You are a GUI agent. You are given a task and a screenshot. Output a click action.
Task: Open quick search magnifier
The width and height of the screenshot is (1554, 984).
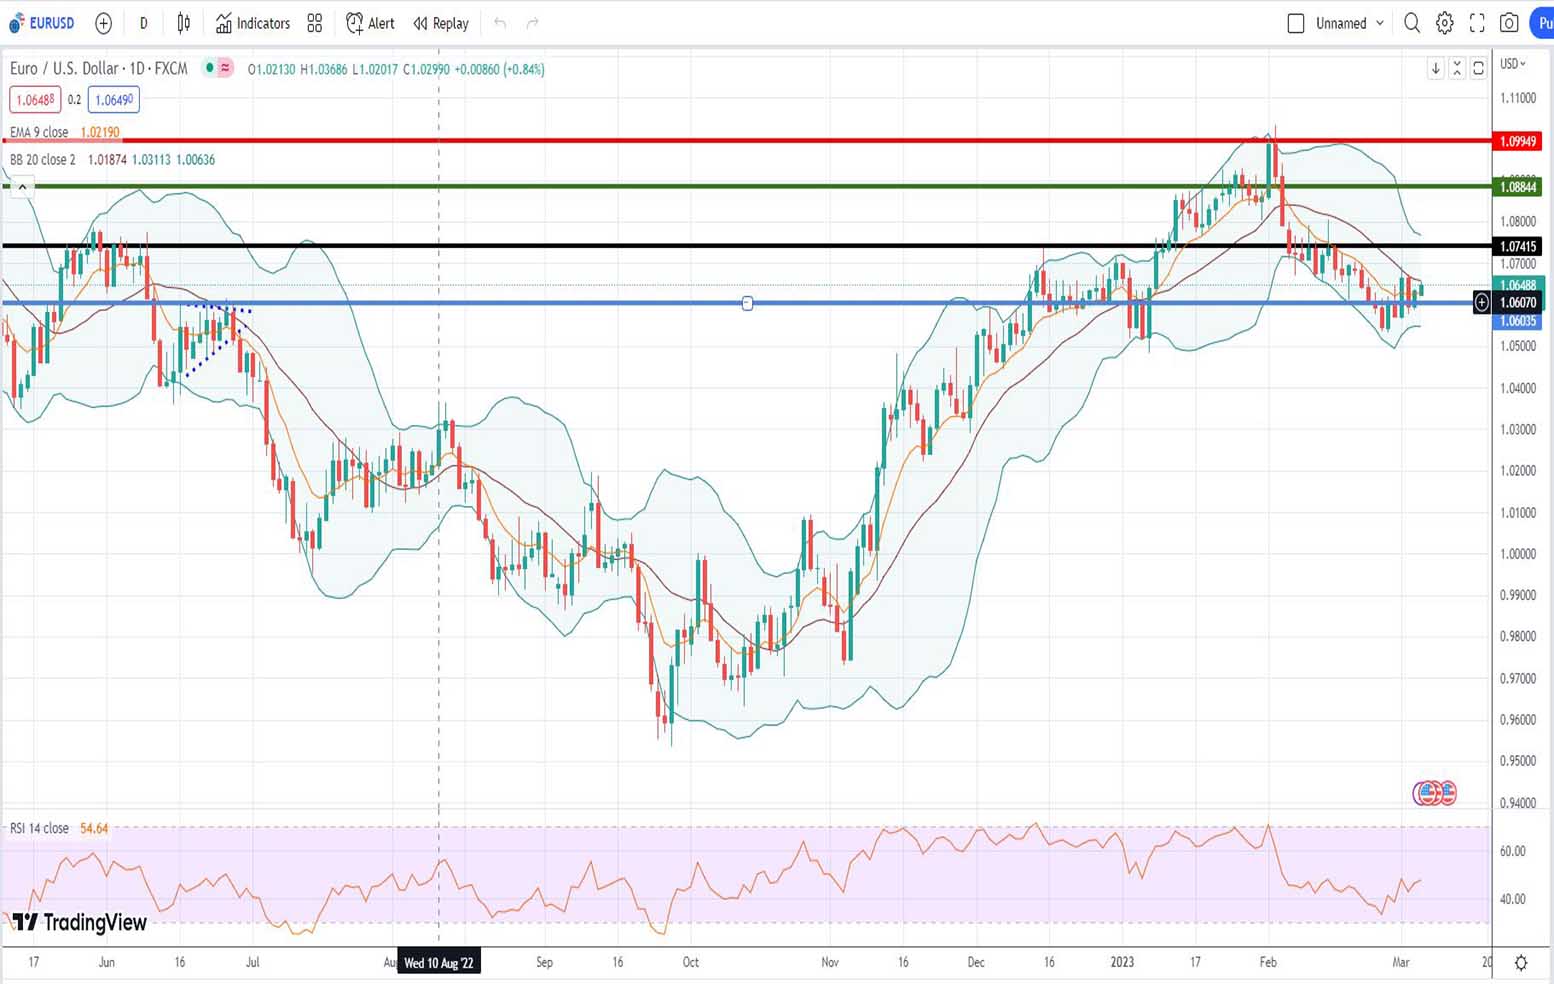click(1412, 23)
